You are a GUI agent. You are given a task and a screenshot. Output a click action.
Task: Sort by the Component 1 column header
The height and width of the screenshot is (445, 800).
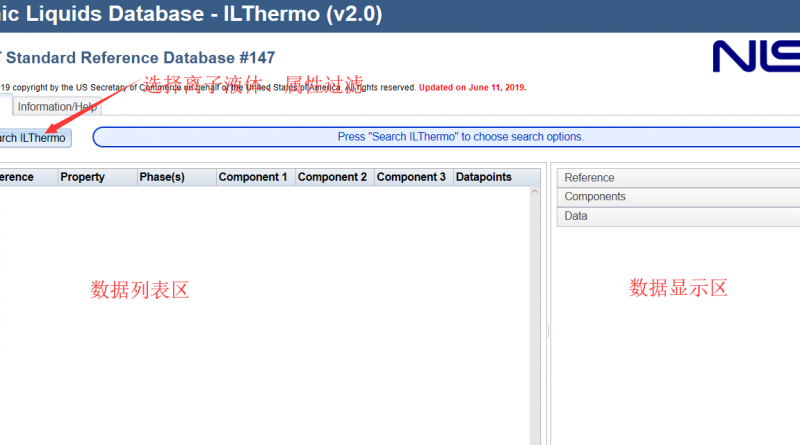(x=256, y=177)
